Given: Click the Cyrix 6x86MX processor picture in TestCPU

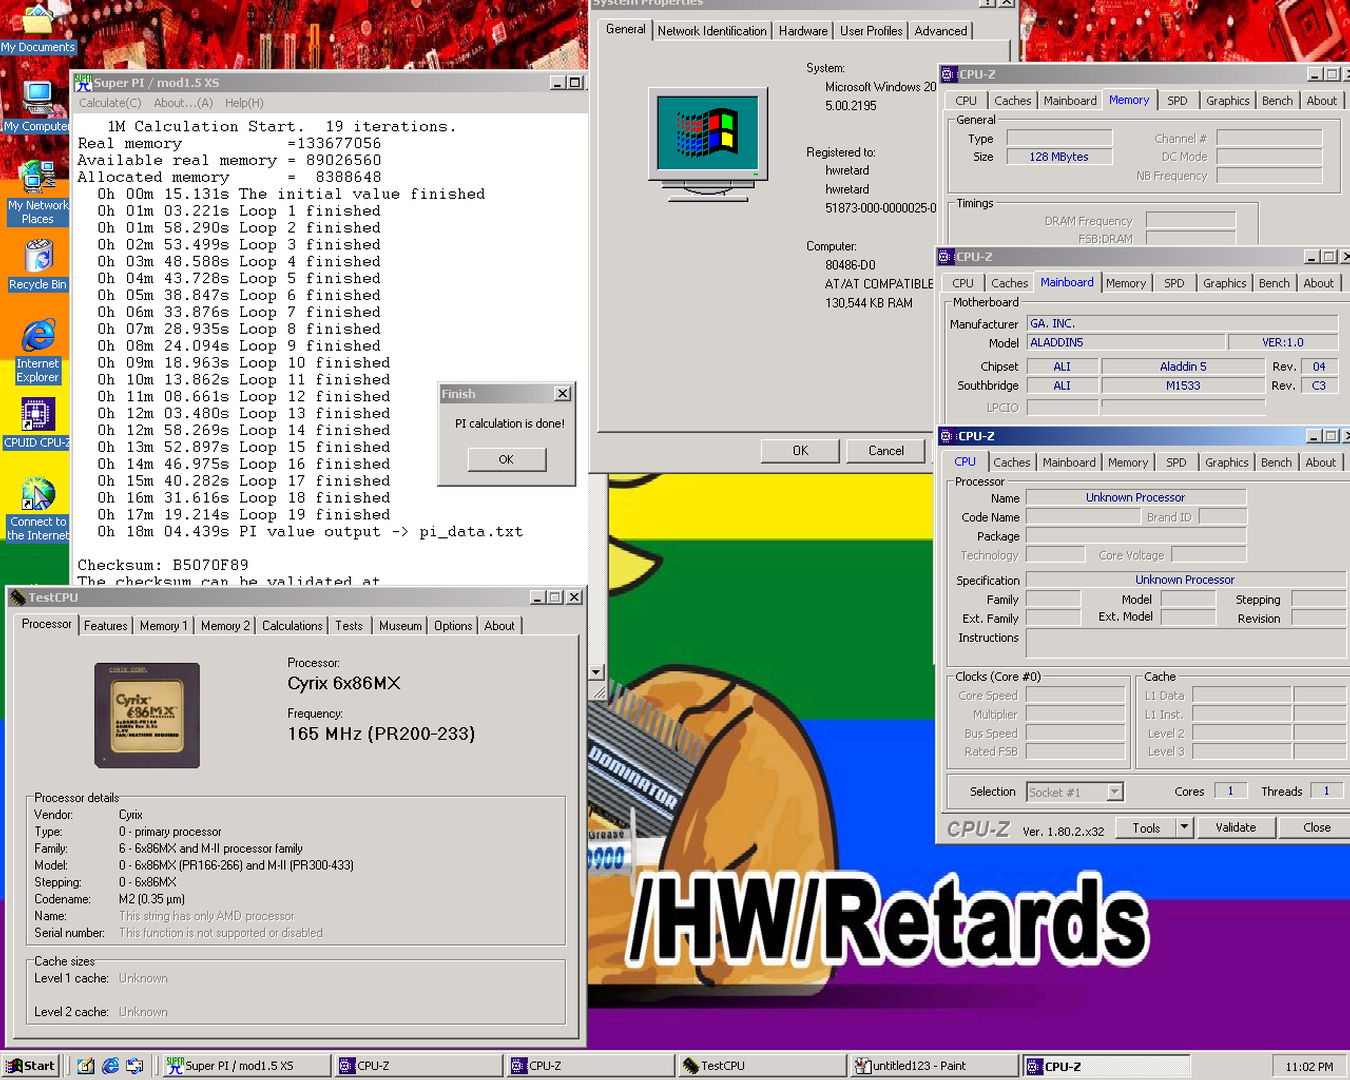Looking at the screenshot, I should click(x=147, y=715).
